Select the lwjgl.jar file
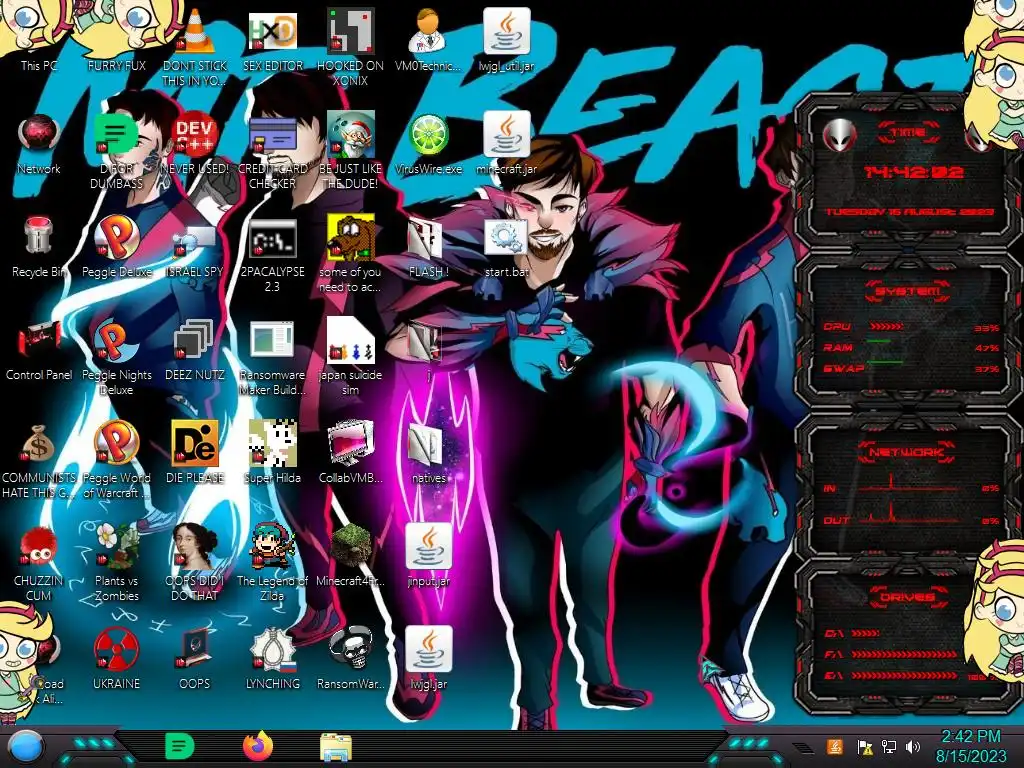This screenshot has height=768, width=1024. (428, 650)
